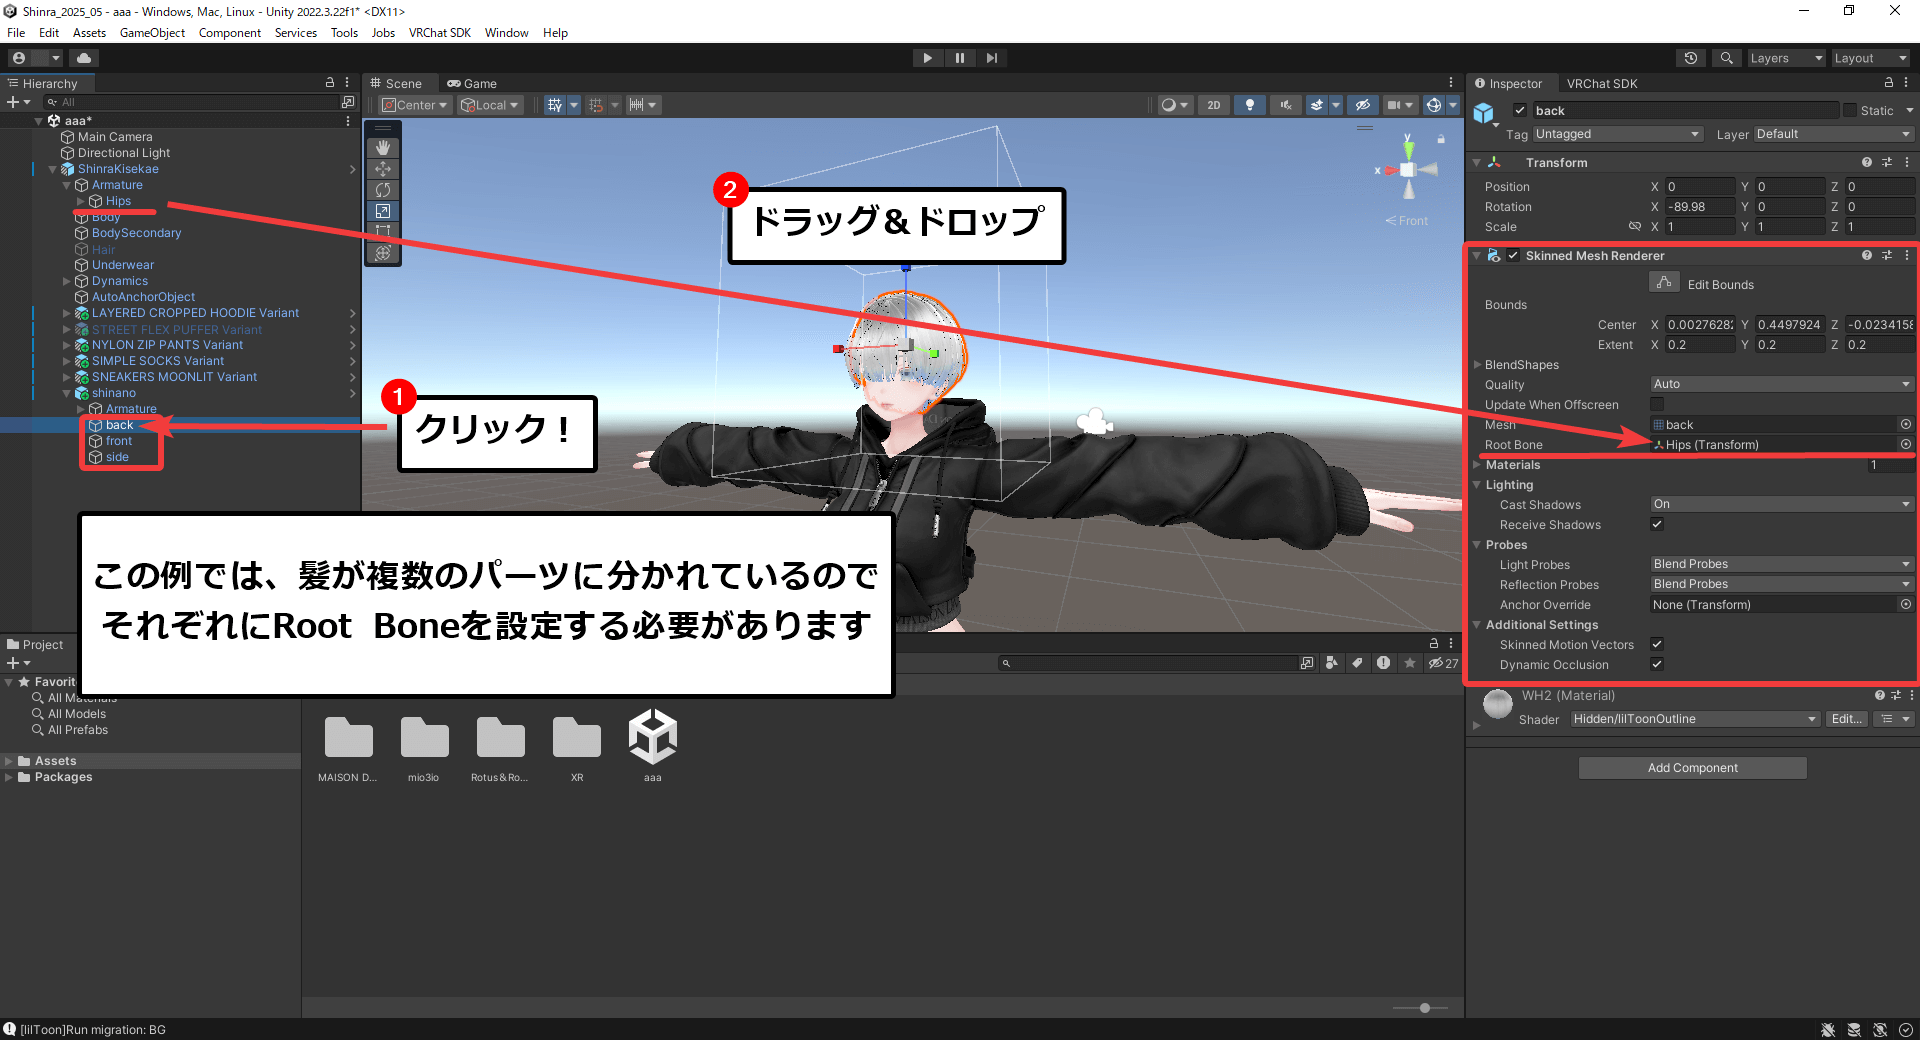Screen dimensions: 1920x1040
Task: Select the Scale tool
Action: [383, 211]
